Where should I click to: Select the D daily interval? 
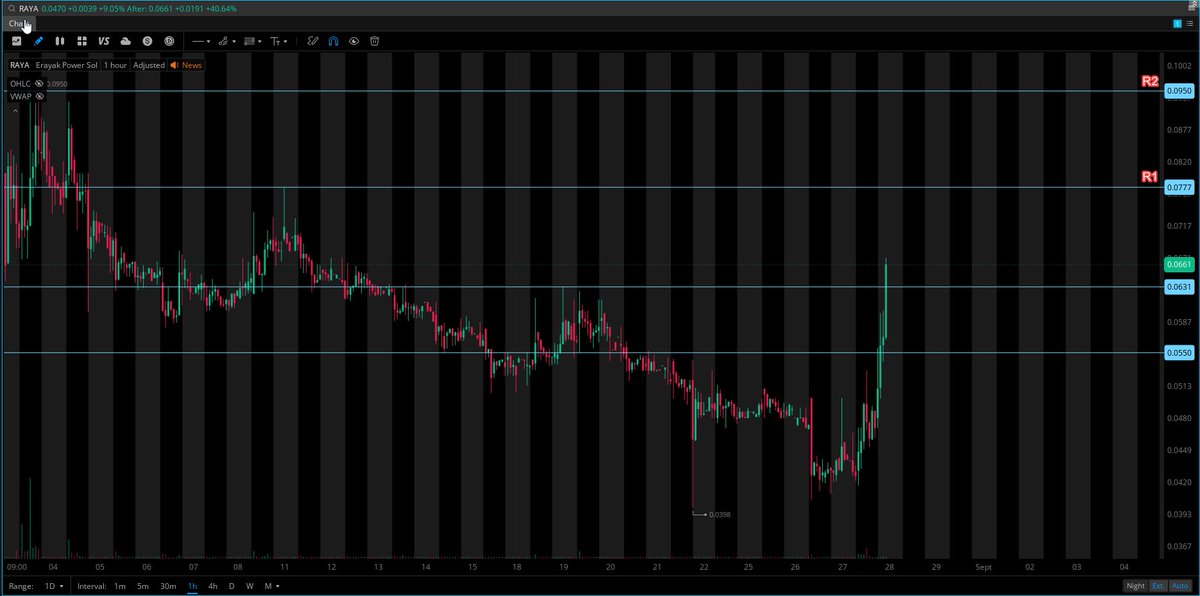click(x=231, y=586)
